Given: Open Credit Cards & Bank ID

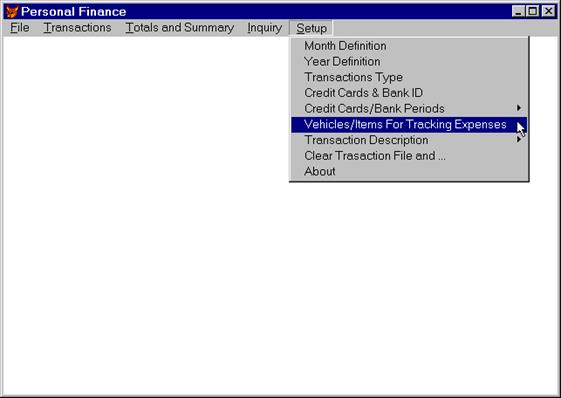Looking at the screenshot, I should point(409,93).
